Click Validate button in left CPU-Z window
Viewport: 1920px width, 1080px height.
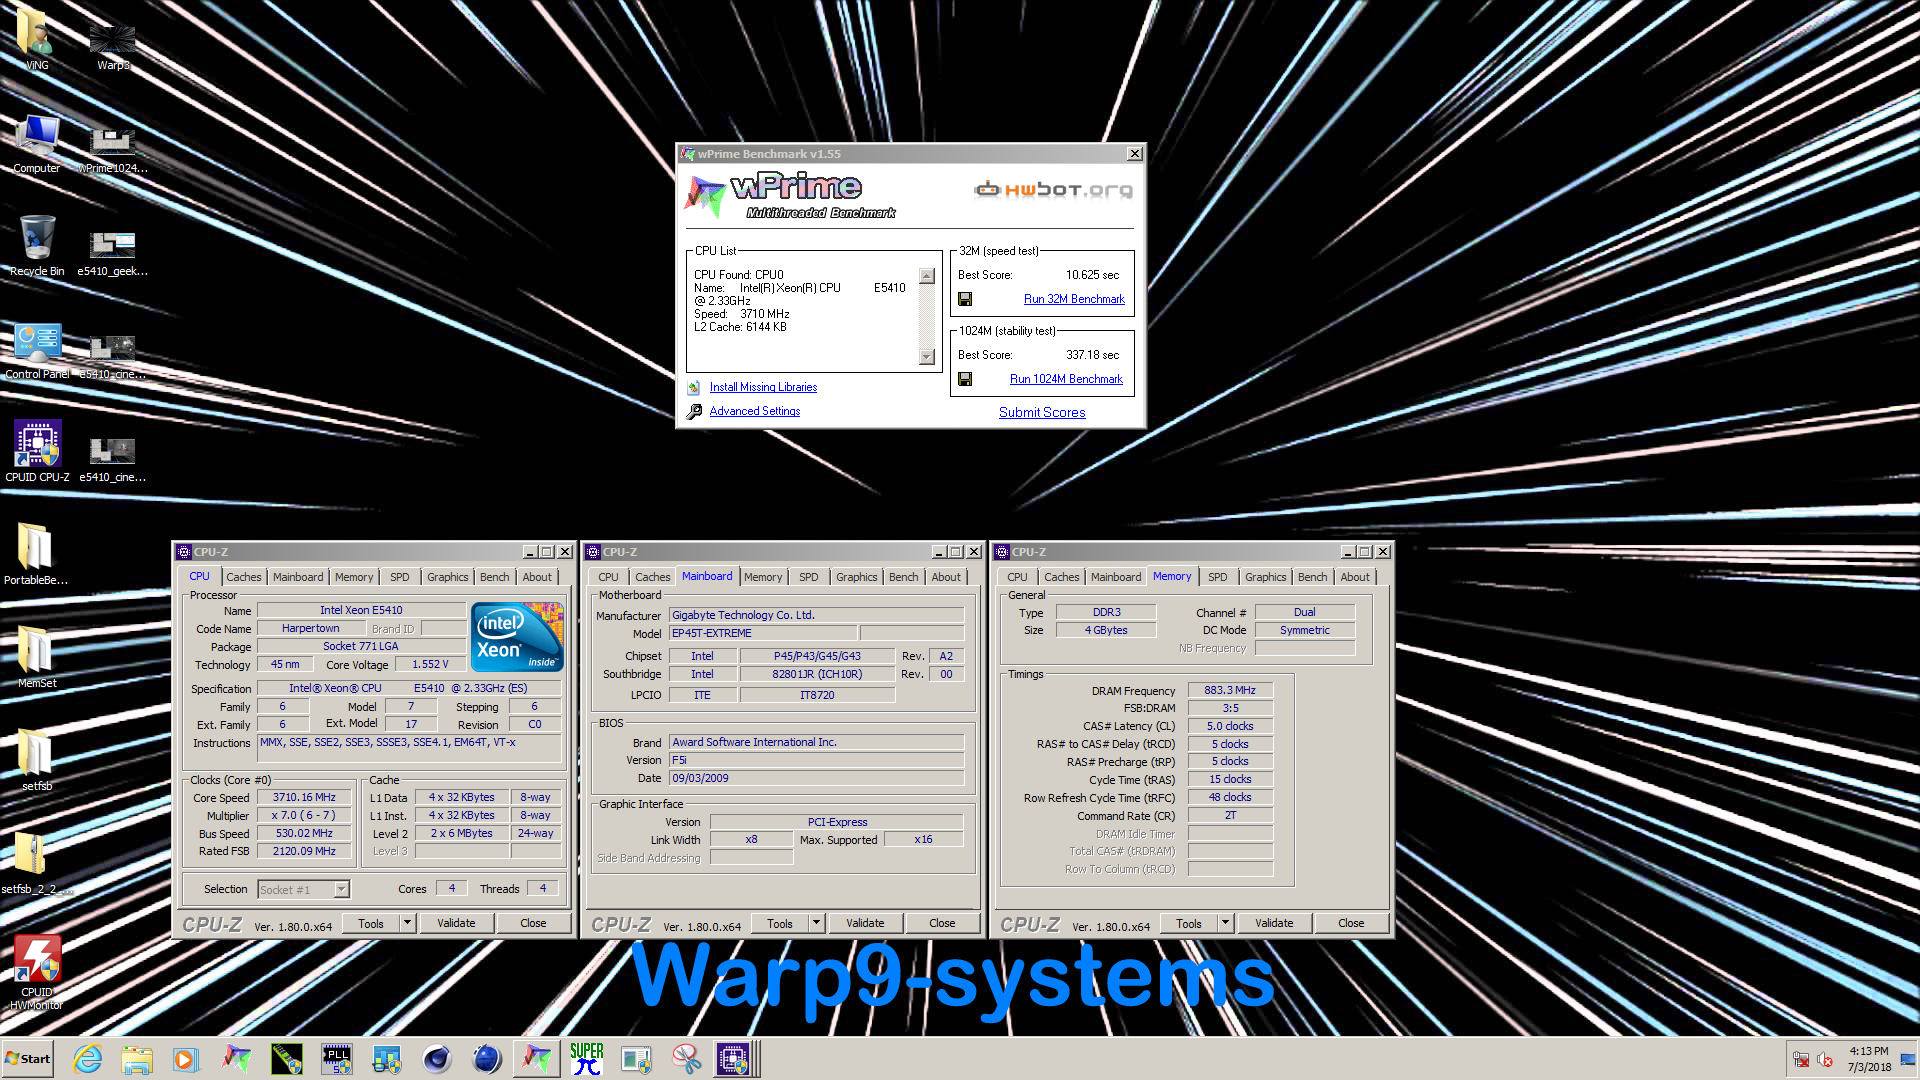point(456,923)
